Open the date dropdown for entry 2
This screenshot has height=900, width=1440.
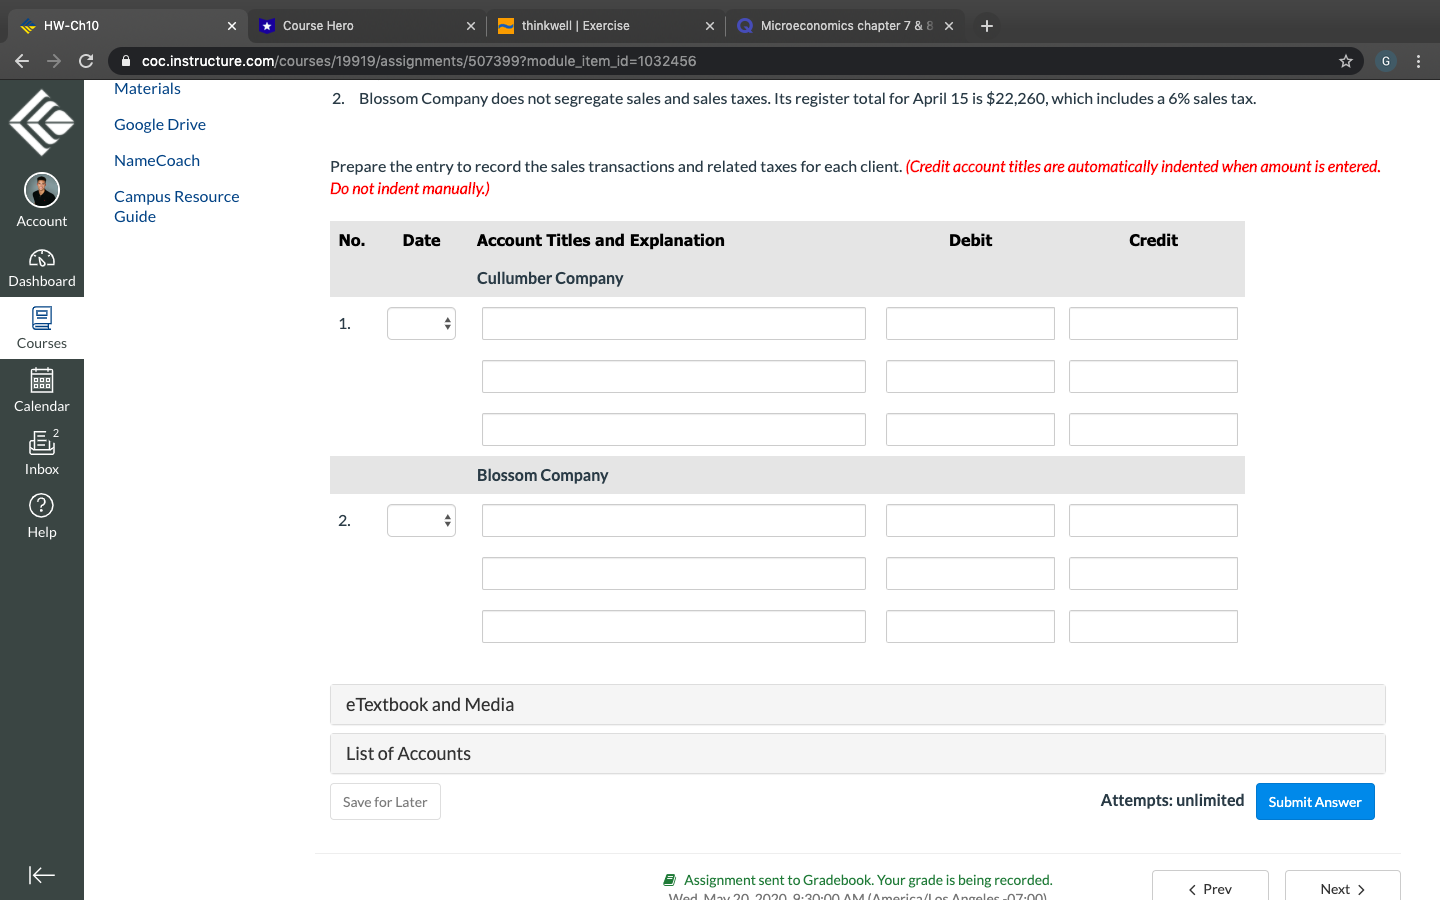[421, 520]
